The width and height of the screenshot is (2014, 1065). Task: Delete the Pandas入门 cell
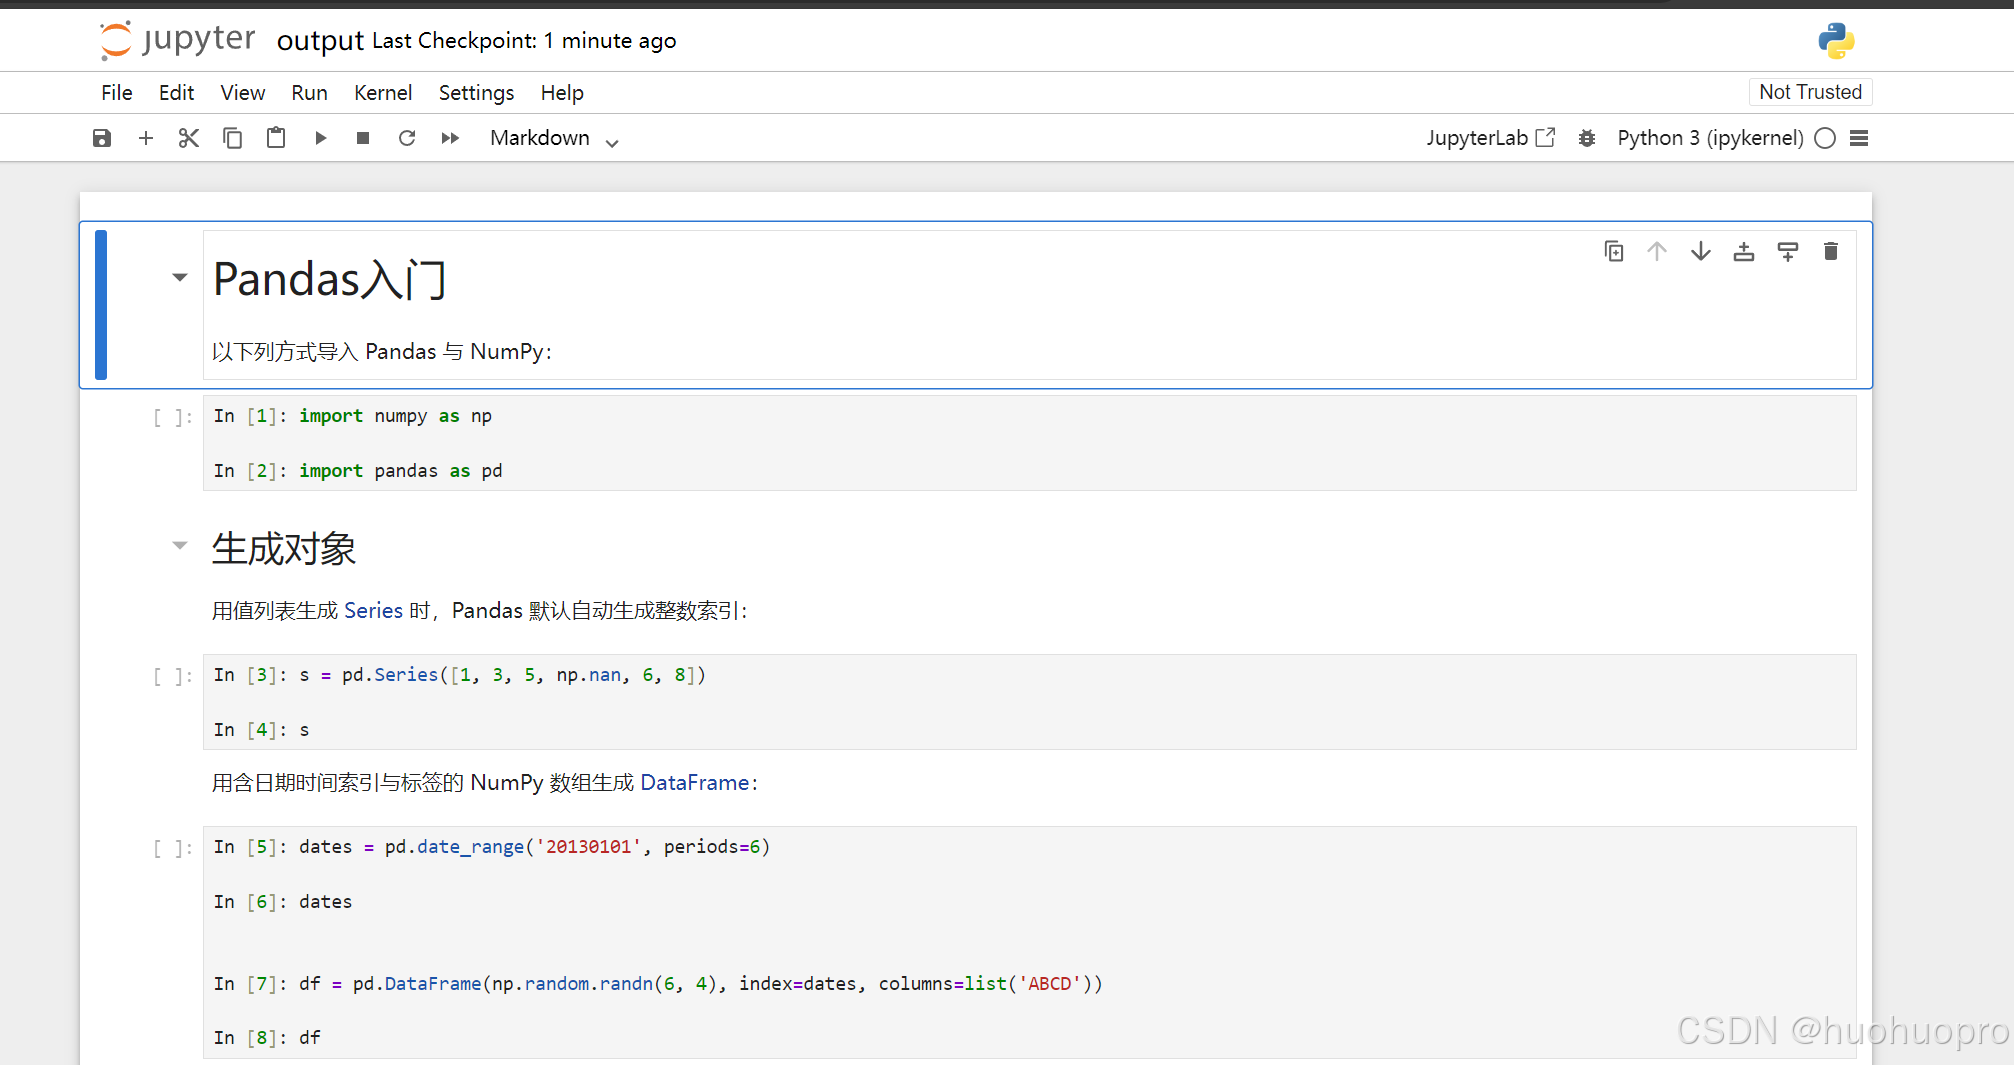(x=1831, y=251)
